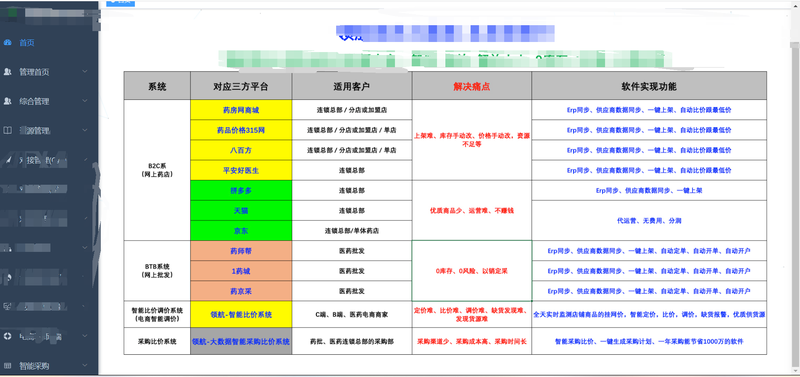800x377 pixels.
Task: Click the navigation arrow icon in the sidebar
Action: (7, 160)
